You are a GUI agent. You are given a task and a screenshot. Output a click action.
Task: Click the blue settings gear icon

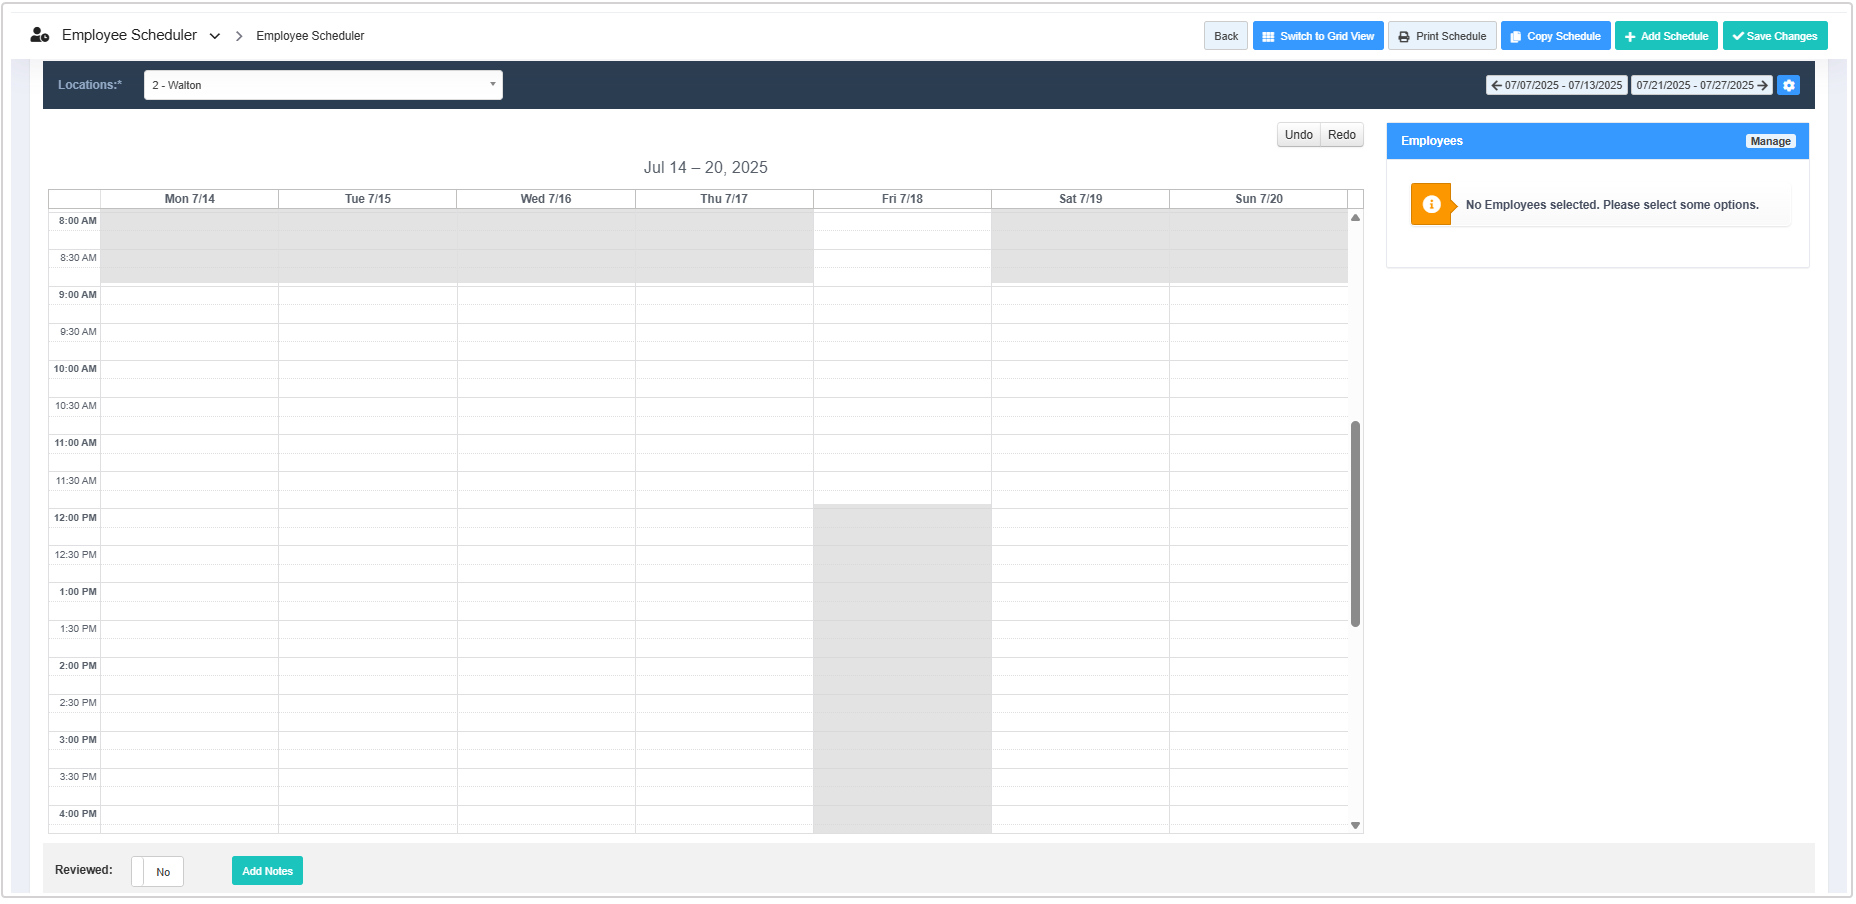[x=1788, y=85]
